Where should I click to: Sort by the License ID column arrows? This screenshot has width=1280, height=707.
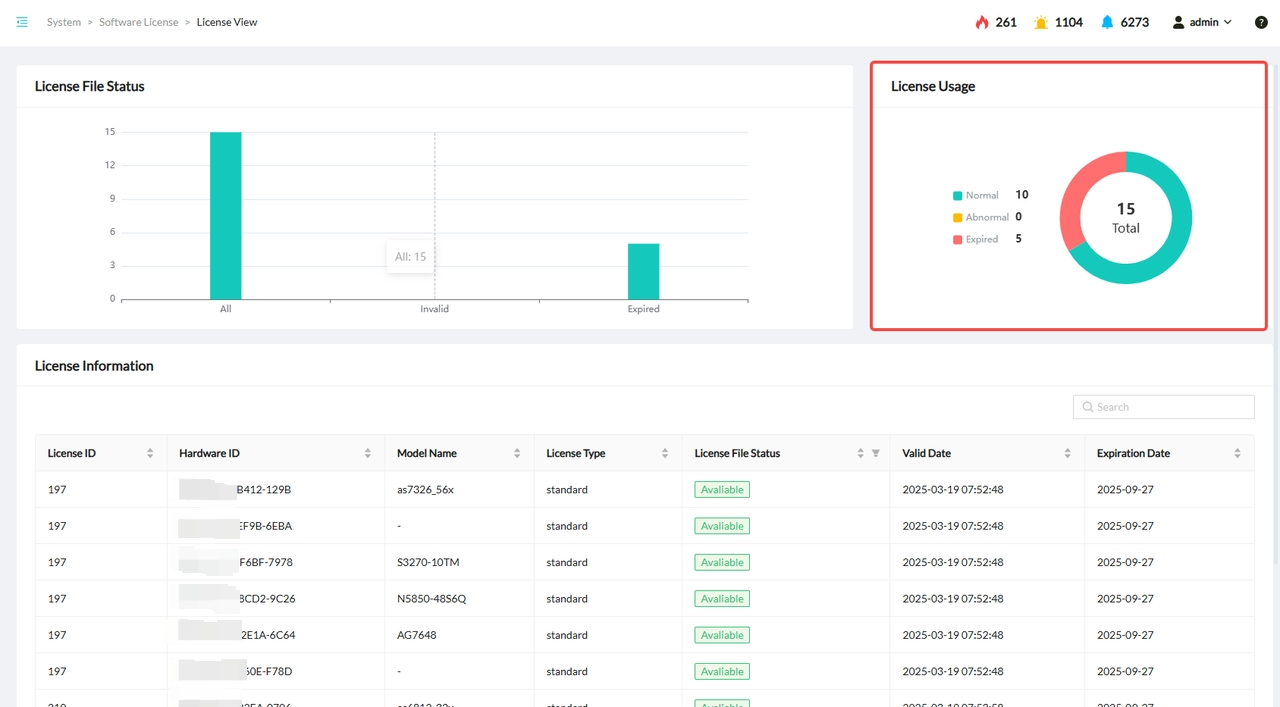(x=150, y=453)
